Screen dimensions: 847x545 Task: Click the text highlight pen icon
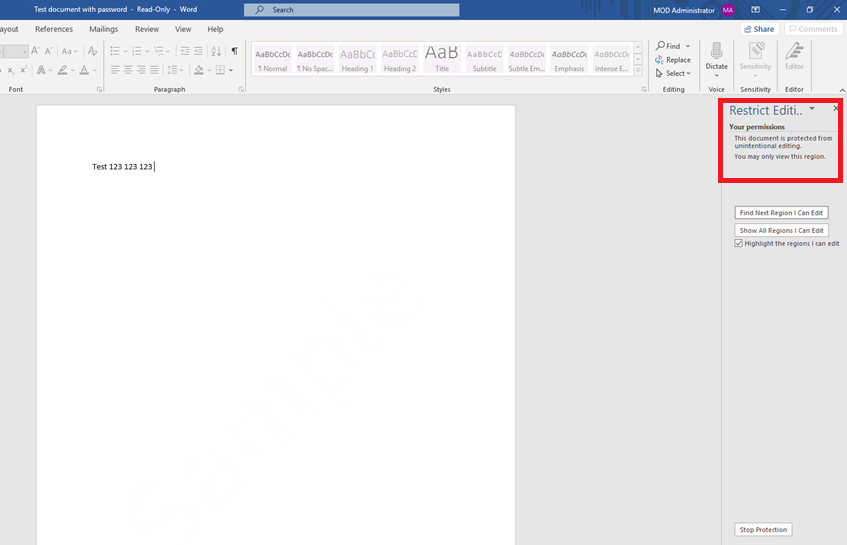coord(63,70)
